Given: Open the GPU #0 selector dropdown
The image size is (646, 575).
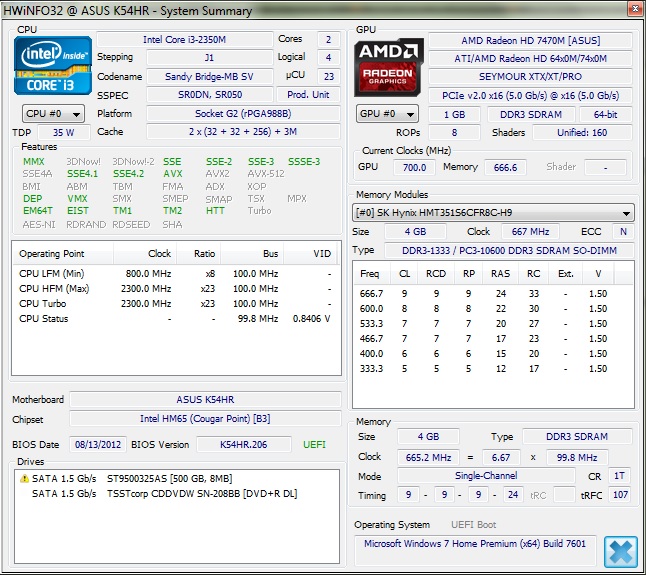Looking at the screenshot, I should [x=387, y=114].
